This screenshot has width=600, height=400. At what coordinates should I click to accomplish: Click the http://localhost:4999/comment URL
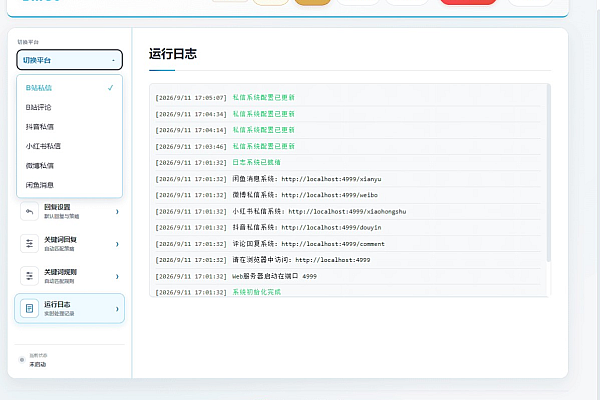pos(333,244)
